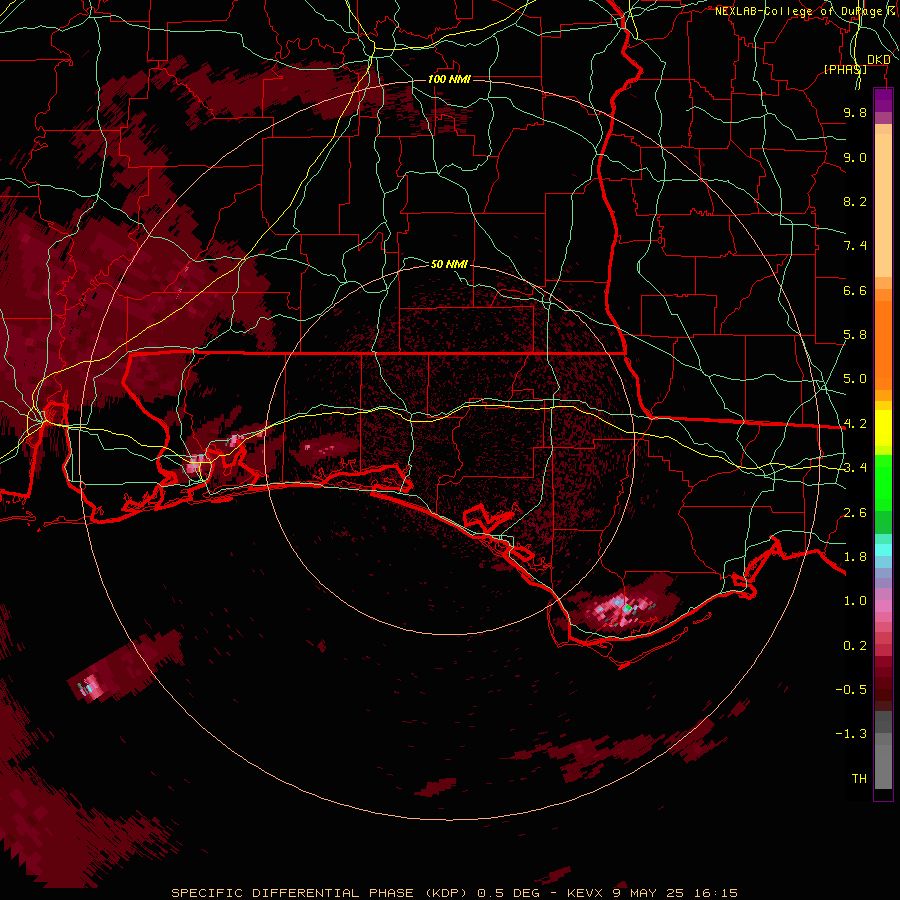The width and height of the screenshot is (900, 900).
Task: Click the 9.0 value on the color scale
Action: [x=855, y=157]
